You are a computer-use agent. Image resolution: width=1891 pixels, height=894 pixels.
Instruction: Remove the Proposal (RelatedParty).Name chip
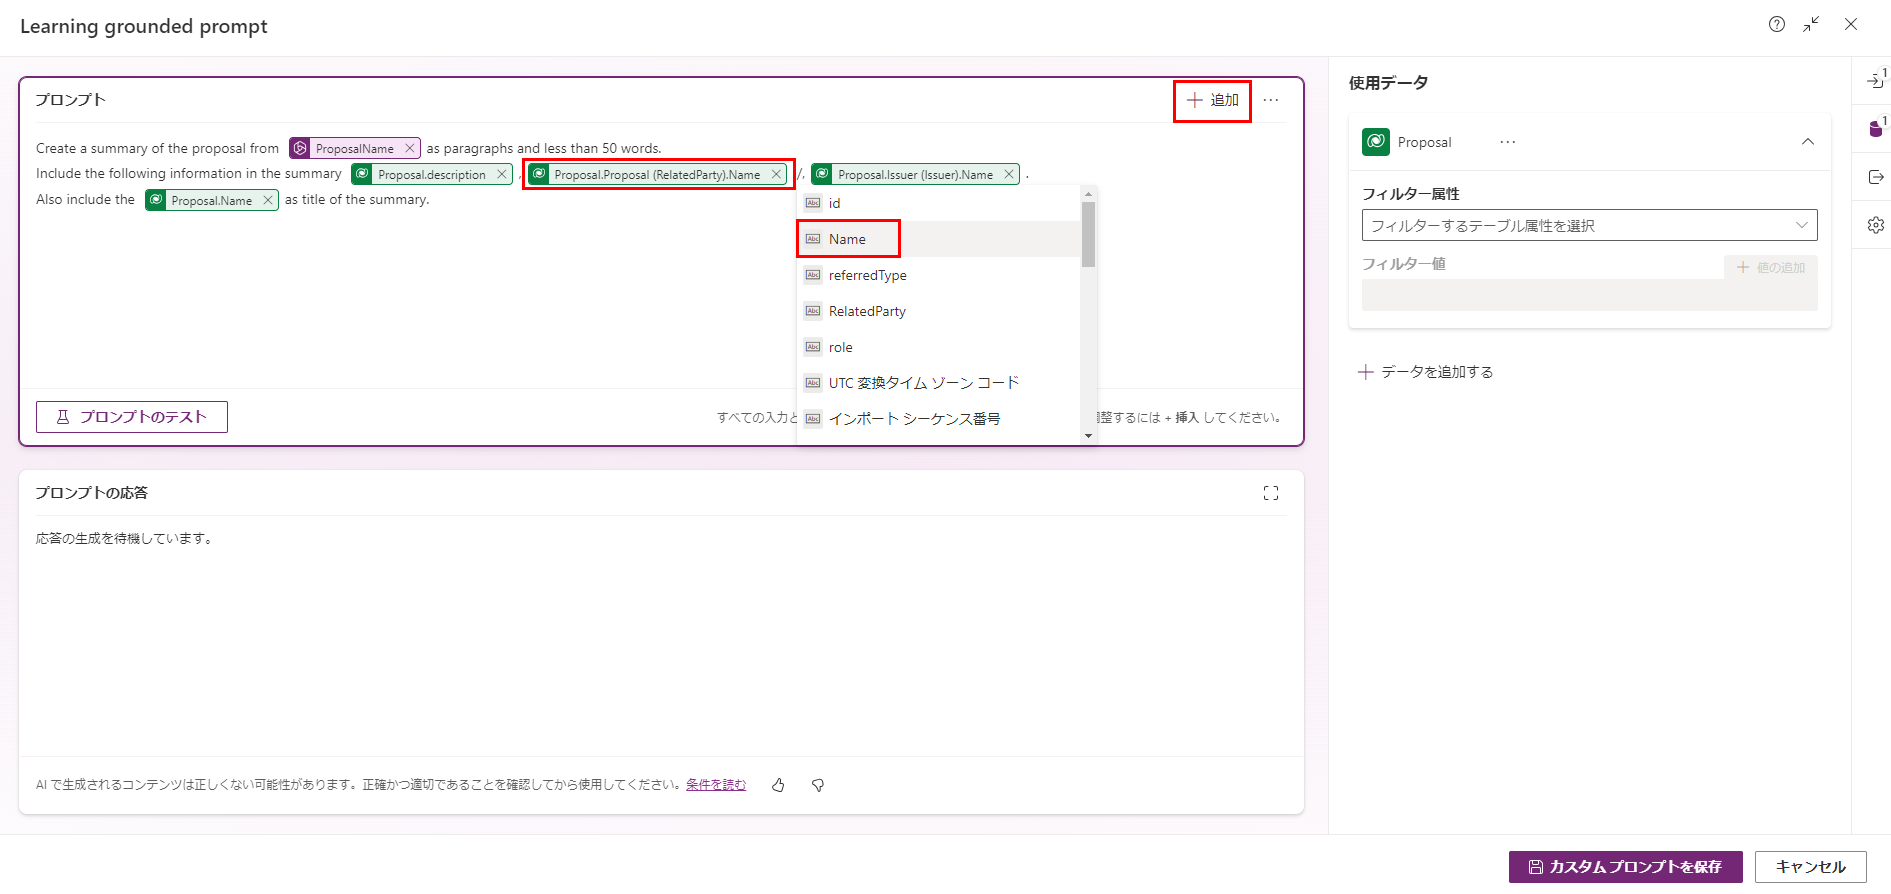[x=776, y=174]
